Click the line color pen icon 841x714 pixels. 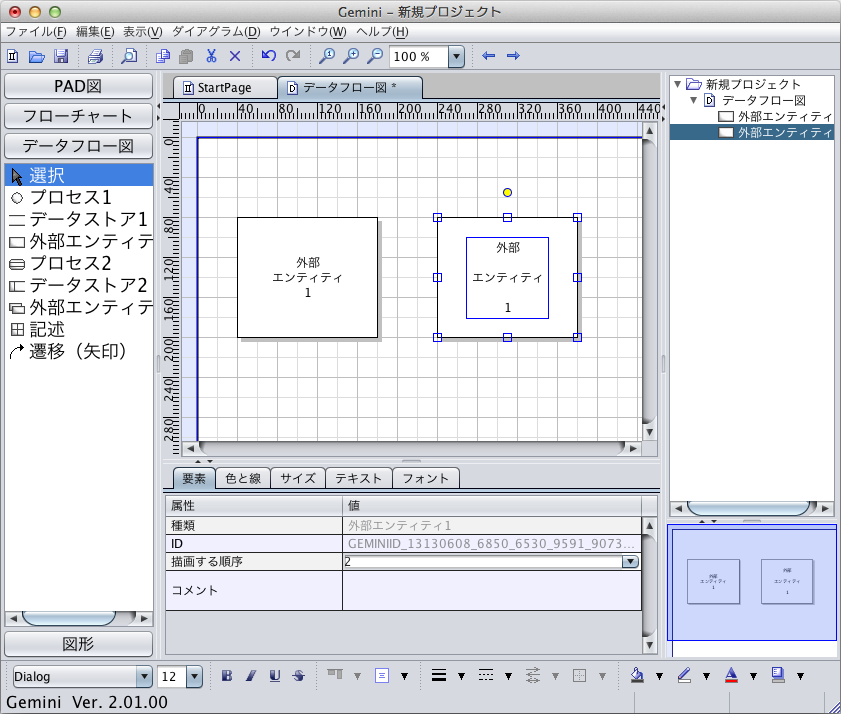pyautogui.click(x=684, y=675)
